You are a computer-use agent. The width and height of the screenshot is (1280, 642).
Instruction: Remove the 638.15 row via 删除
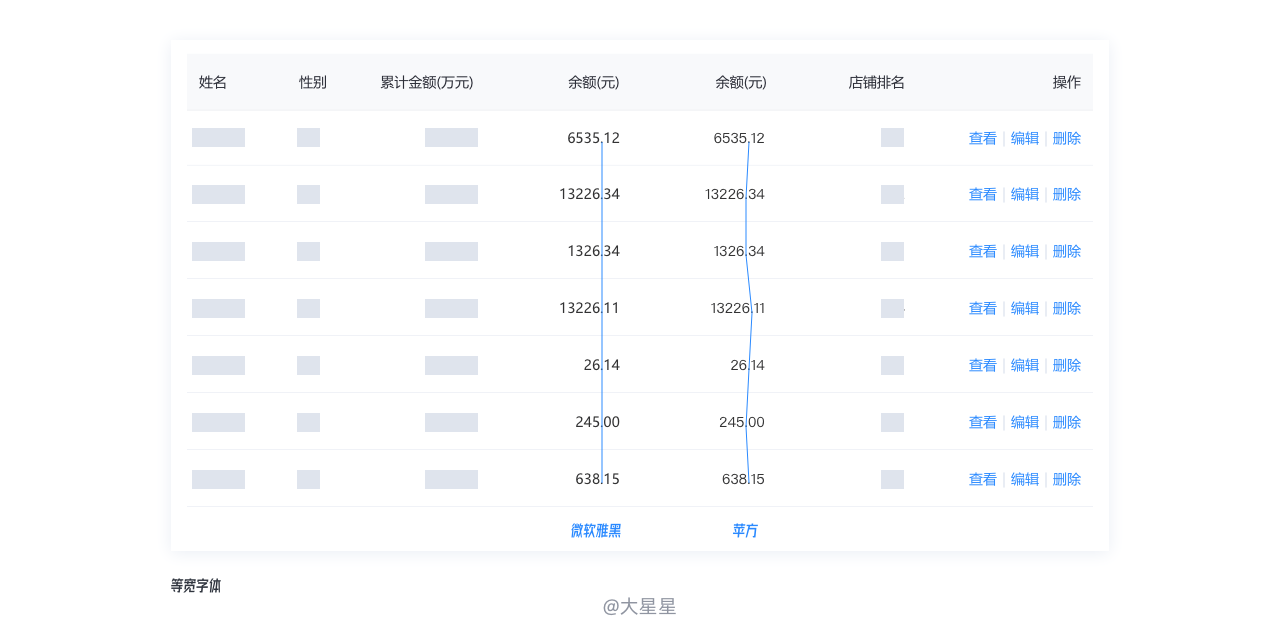(1067, 479)
